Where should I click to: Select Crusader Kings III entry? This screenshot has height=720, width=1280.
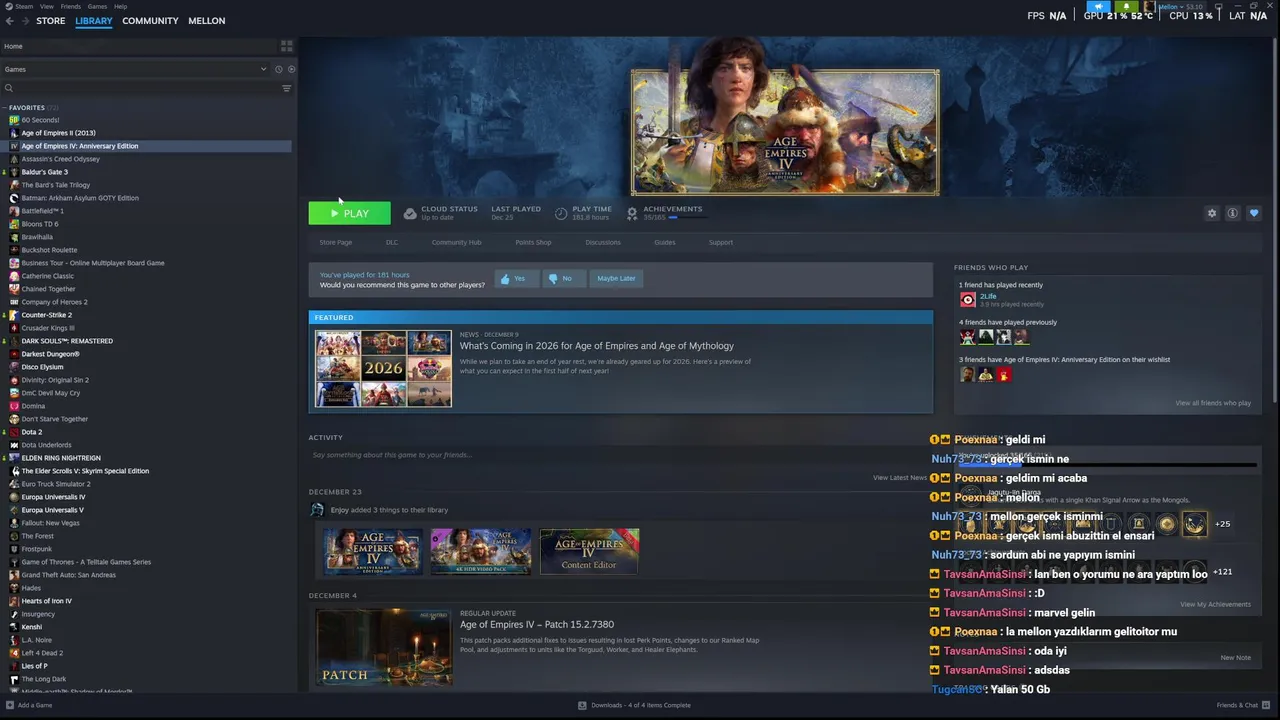tap(48, 328)
